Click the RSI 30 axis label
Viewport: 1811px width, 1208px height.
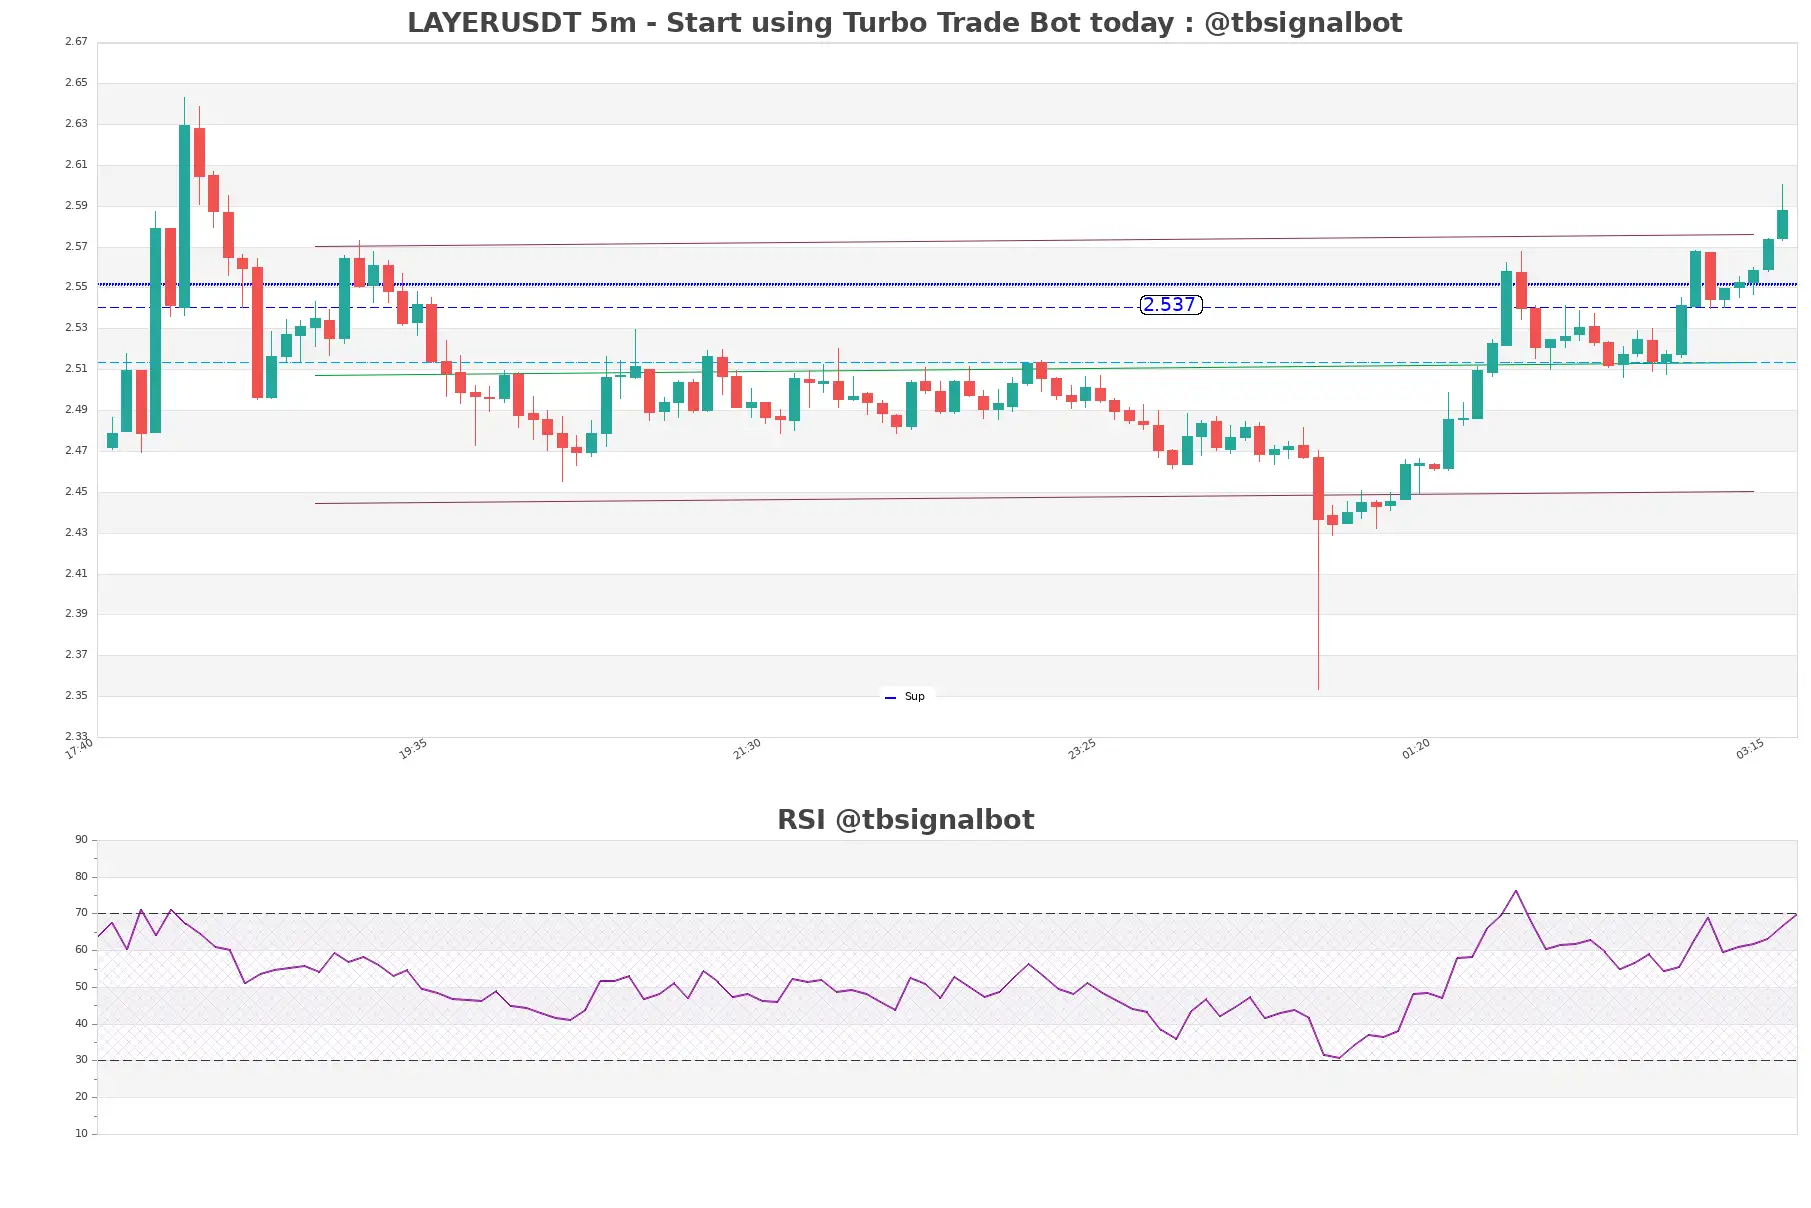click(x=81, y=1060)
